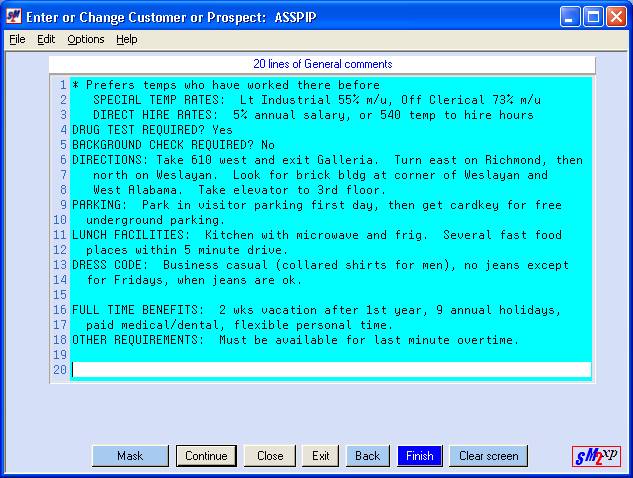
Task: Select the blank comment line 15
Action: point(330,295)
